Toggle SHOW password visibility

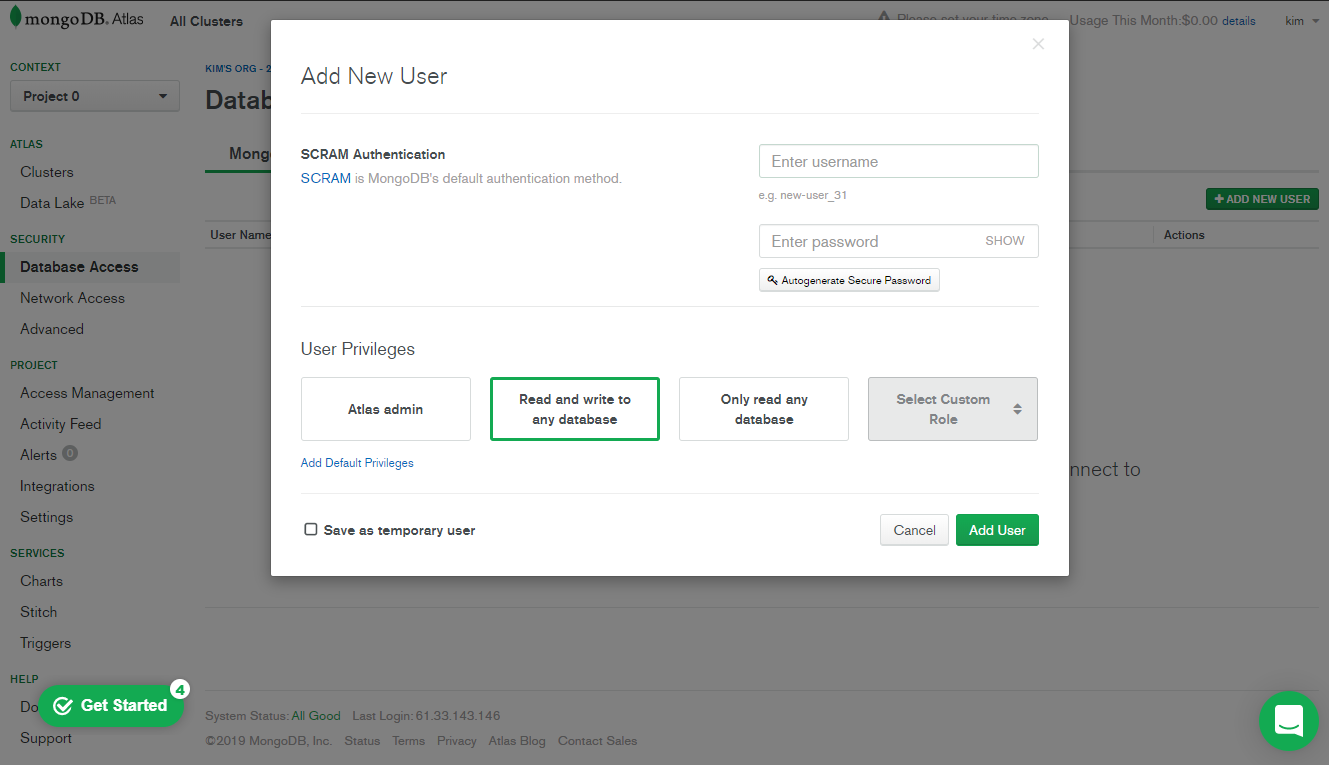click(x=1005, y=241)
